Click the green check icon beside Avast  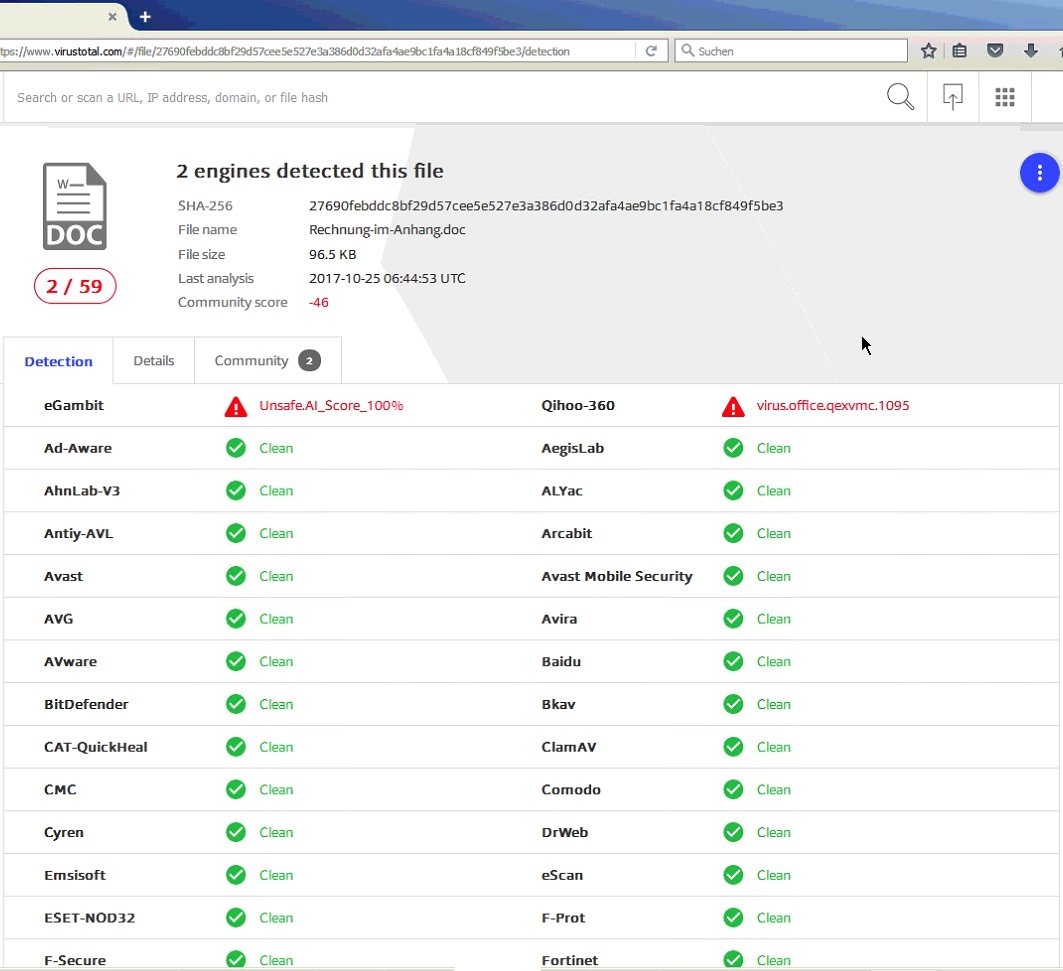236,576
